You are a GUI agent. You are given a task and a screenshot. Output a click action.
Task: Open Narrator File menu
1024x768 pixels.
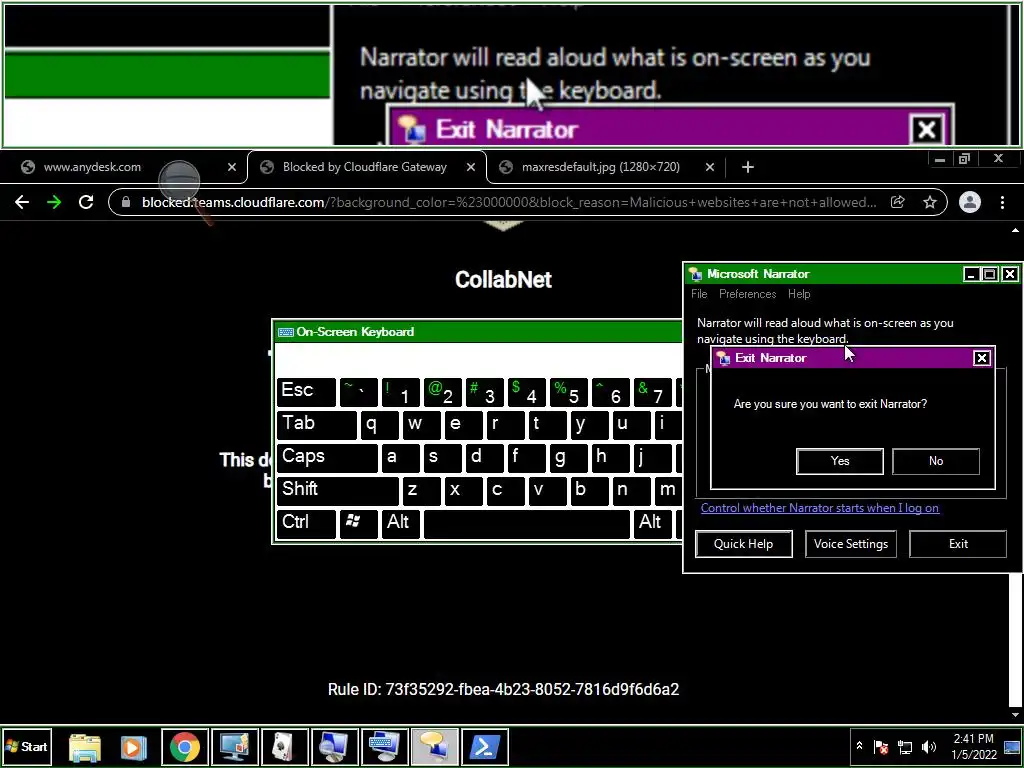(x=699, y=294)
